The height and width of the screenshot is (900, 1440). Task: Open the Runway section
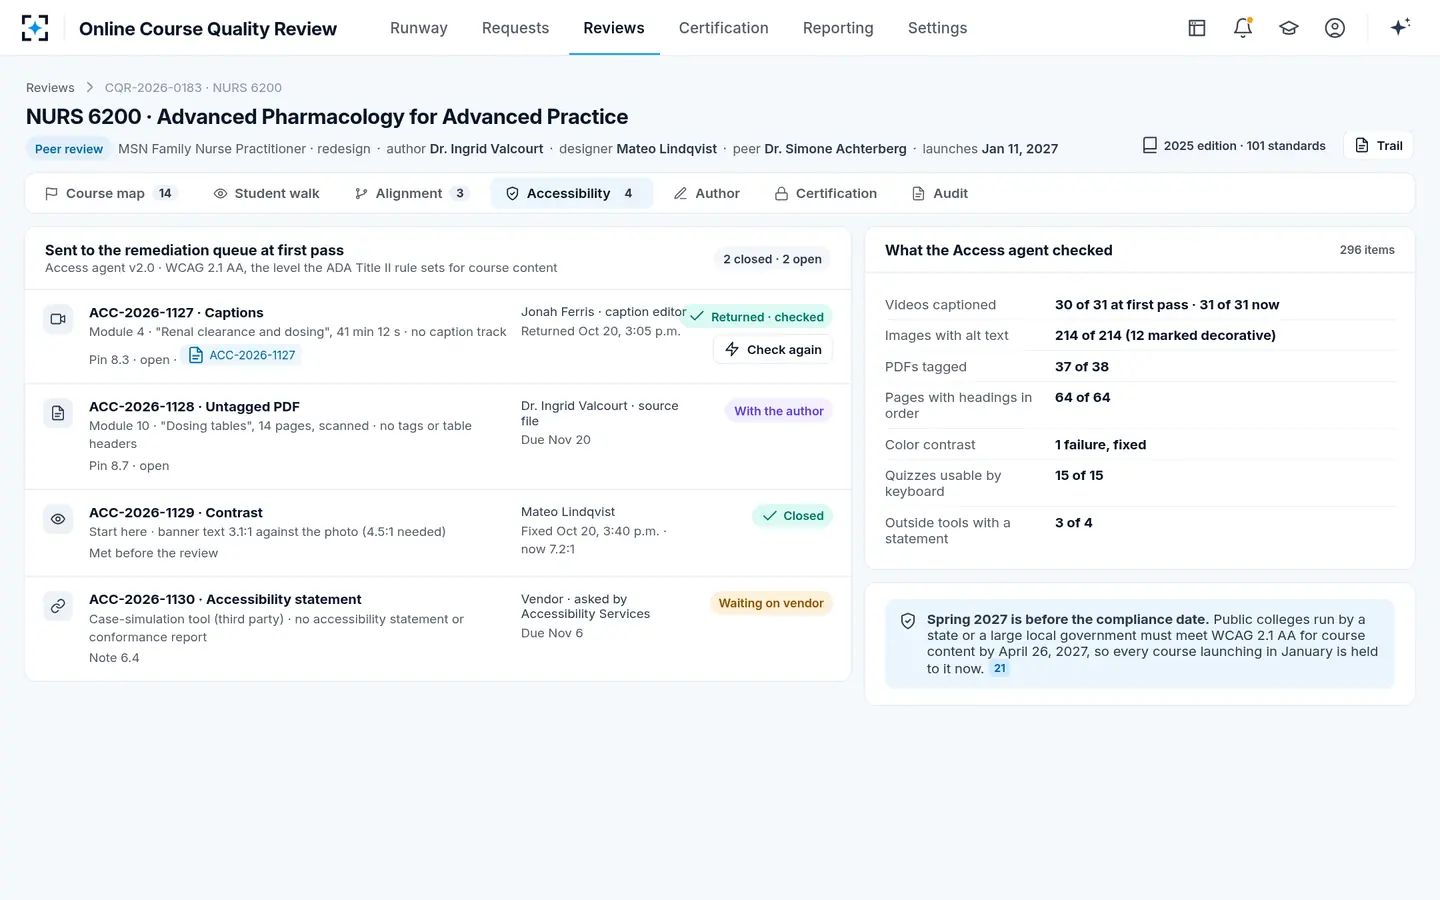coord(419,28)
